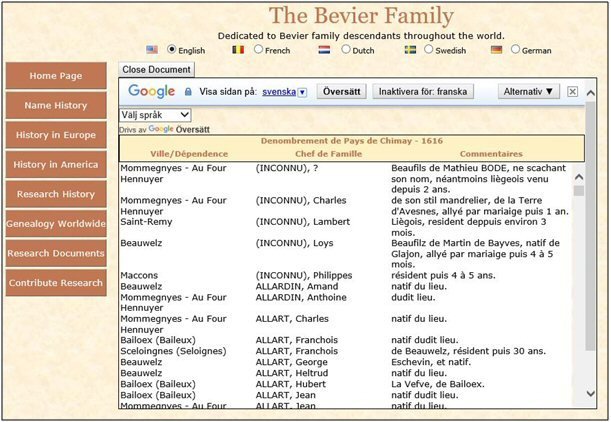Image resolution: width=611 pixels, height=422 pixels.
Task: Click the United States flag icon
Action: coord(152,49)
